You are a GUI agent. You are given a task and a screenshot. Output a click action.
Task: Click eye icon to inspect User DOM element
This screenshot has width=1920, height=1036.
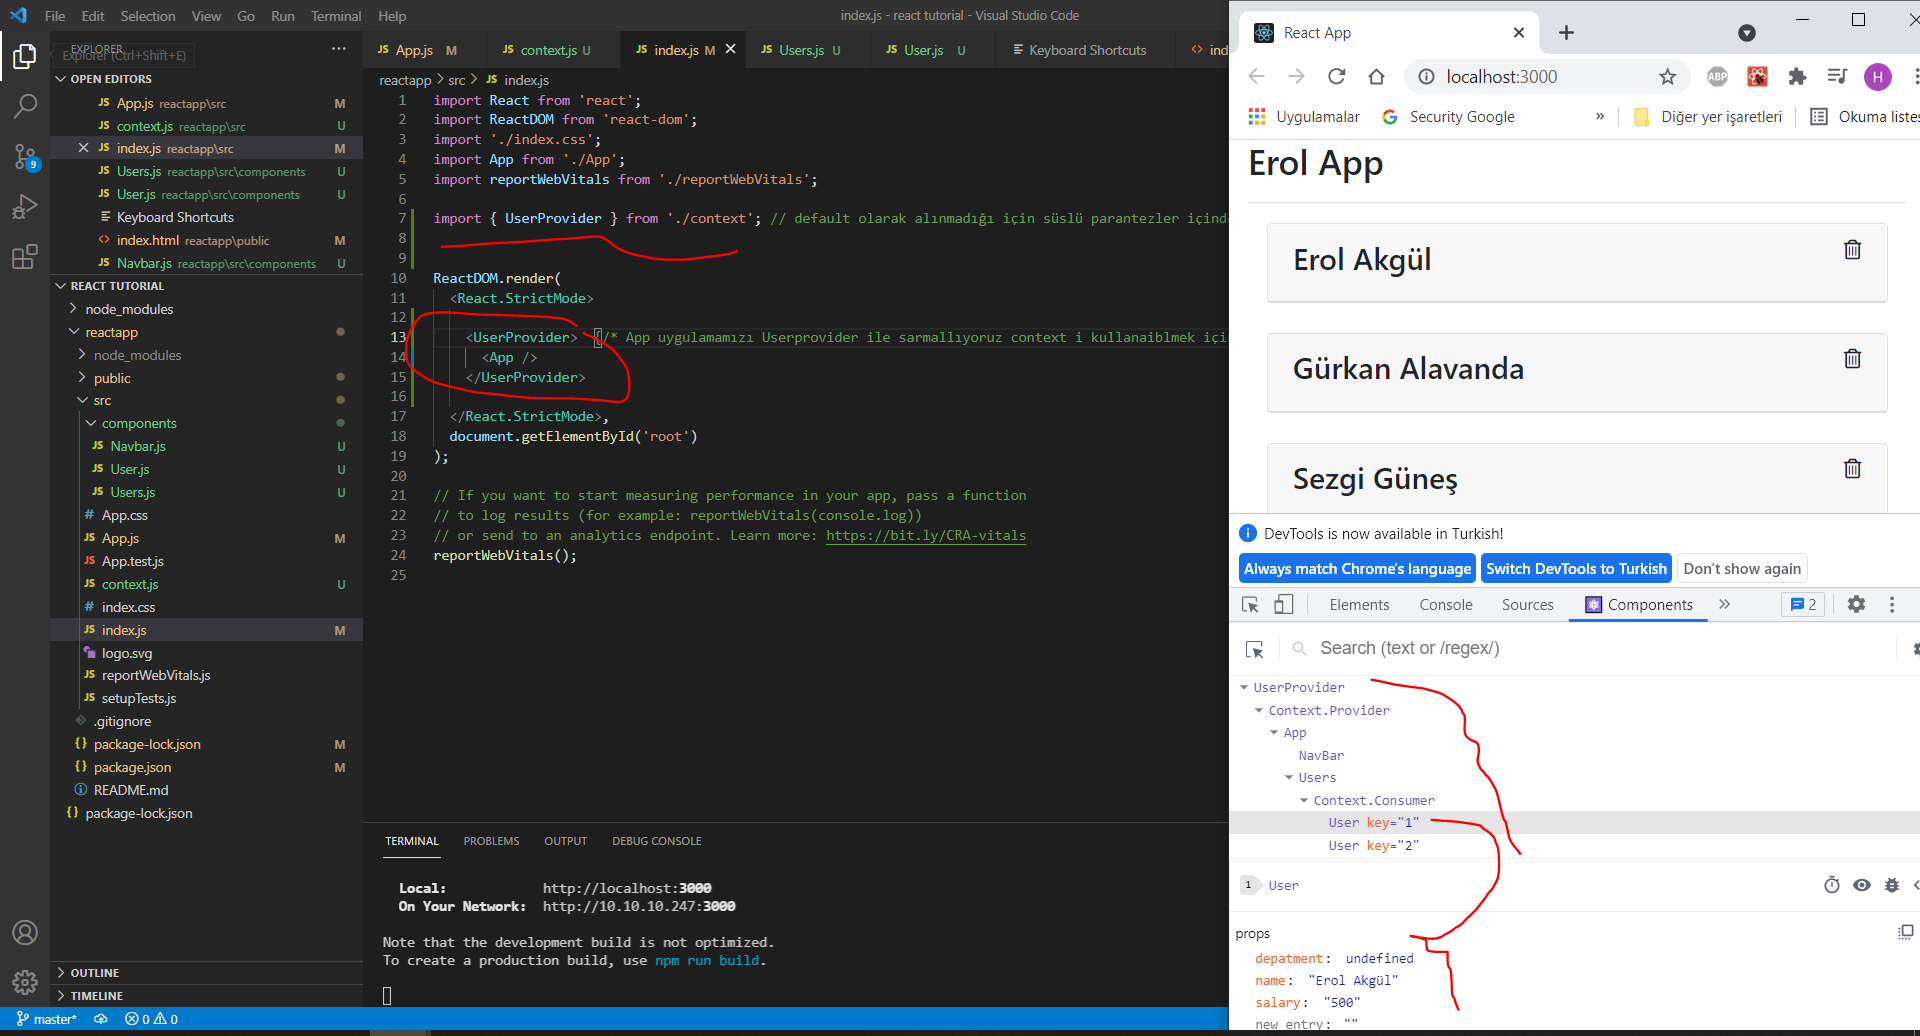pyautogui.click(x=1861, y=885)
